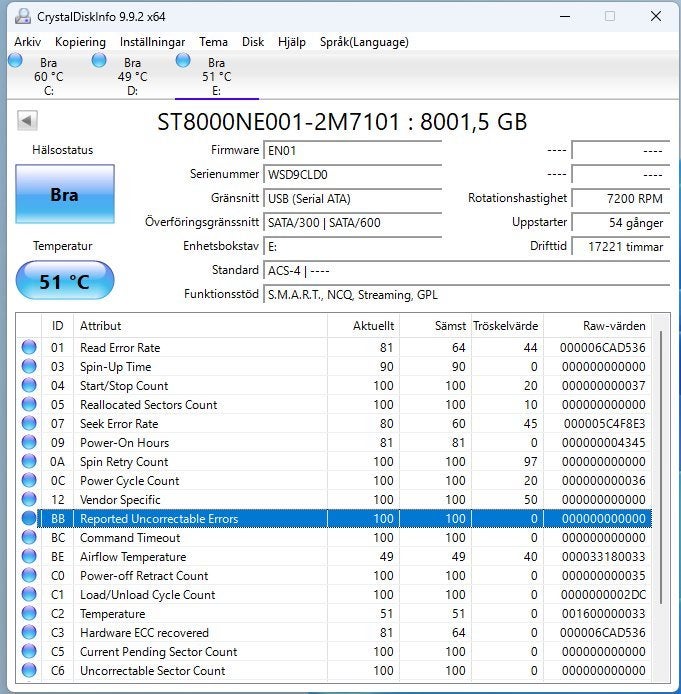This screenshot has width=681, height=694.
Task: Click status orb for Hardware ECC recovered
Action: click(x=29, y=632)
